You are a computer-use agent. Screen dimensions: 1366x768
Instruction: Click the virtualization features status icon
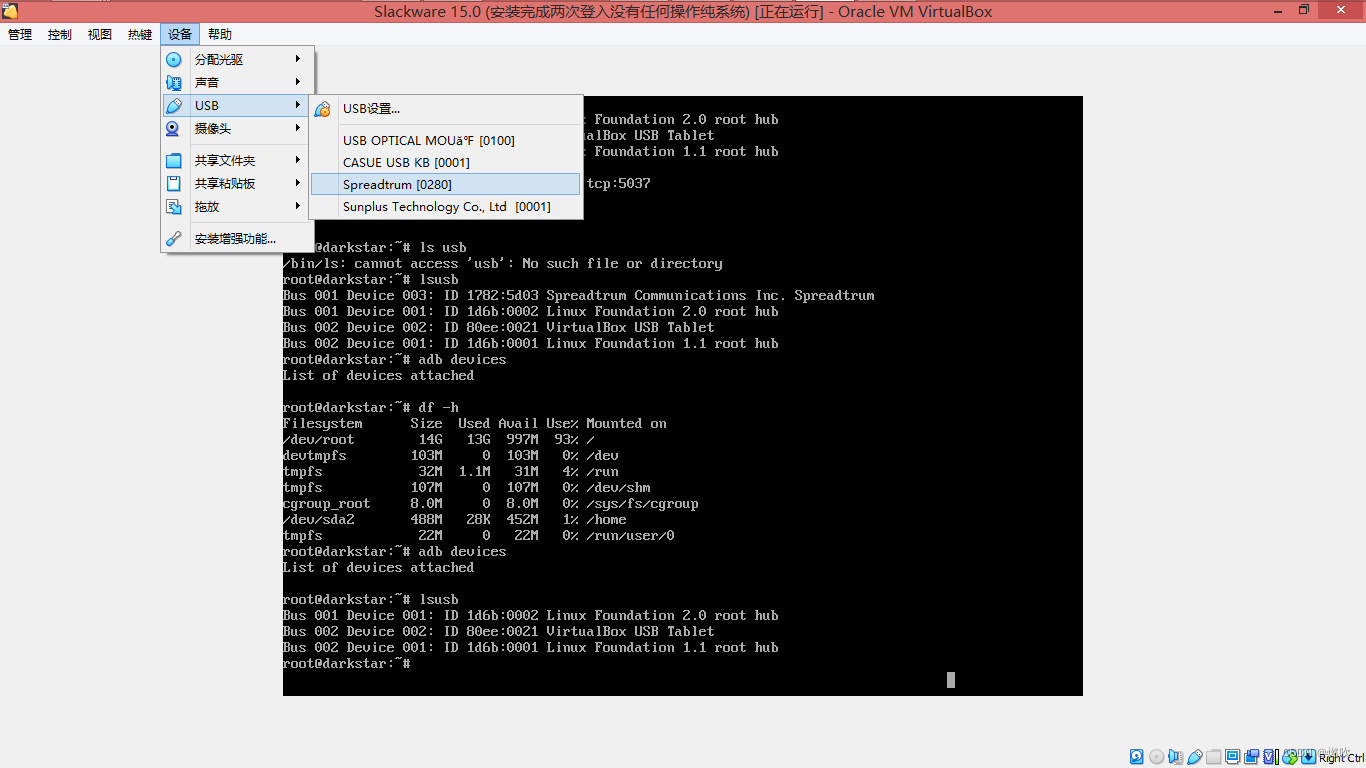1268,756
